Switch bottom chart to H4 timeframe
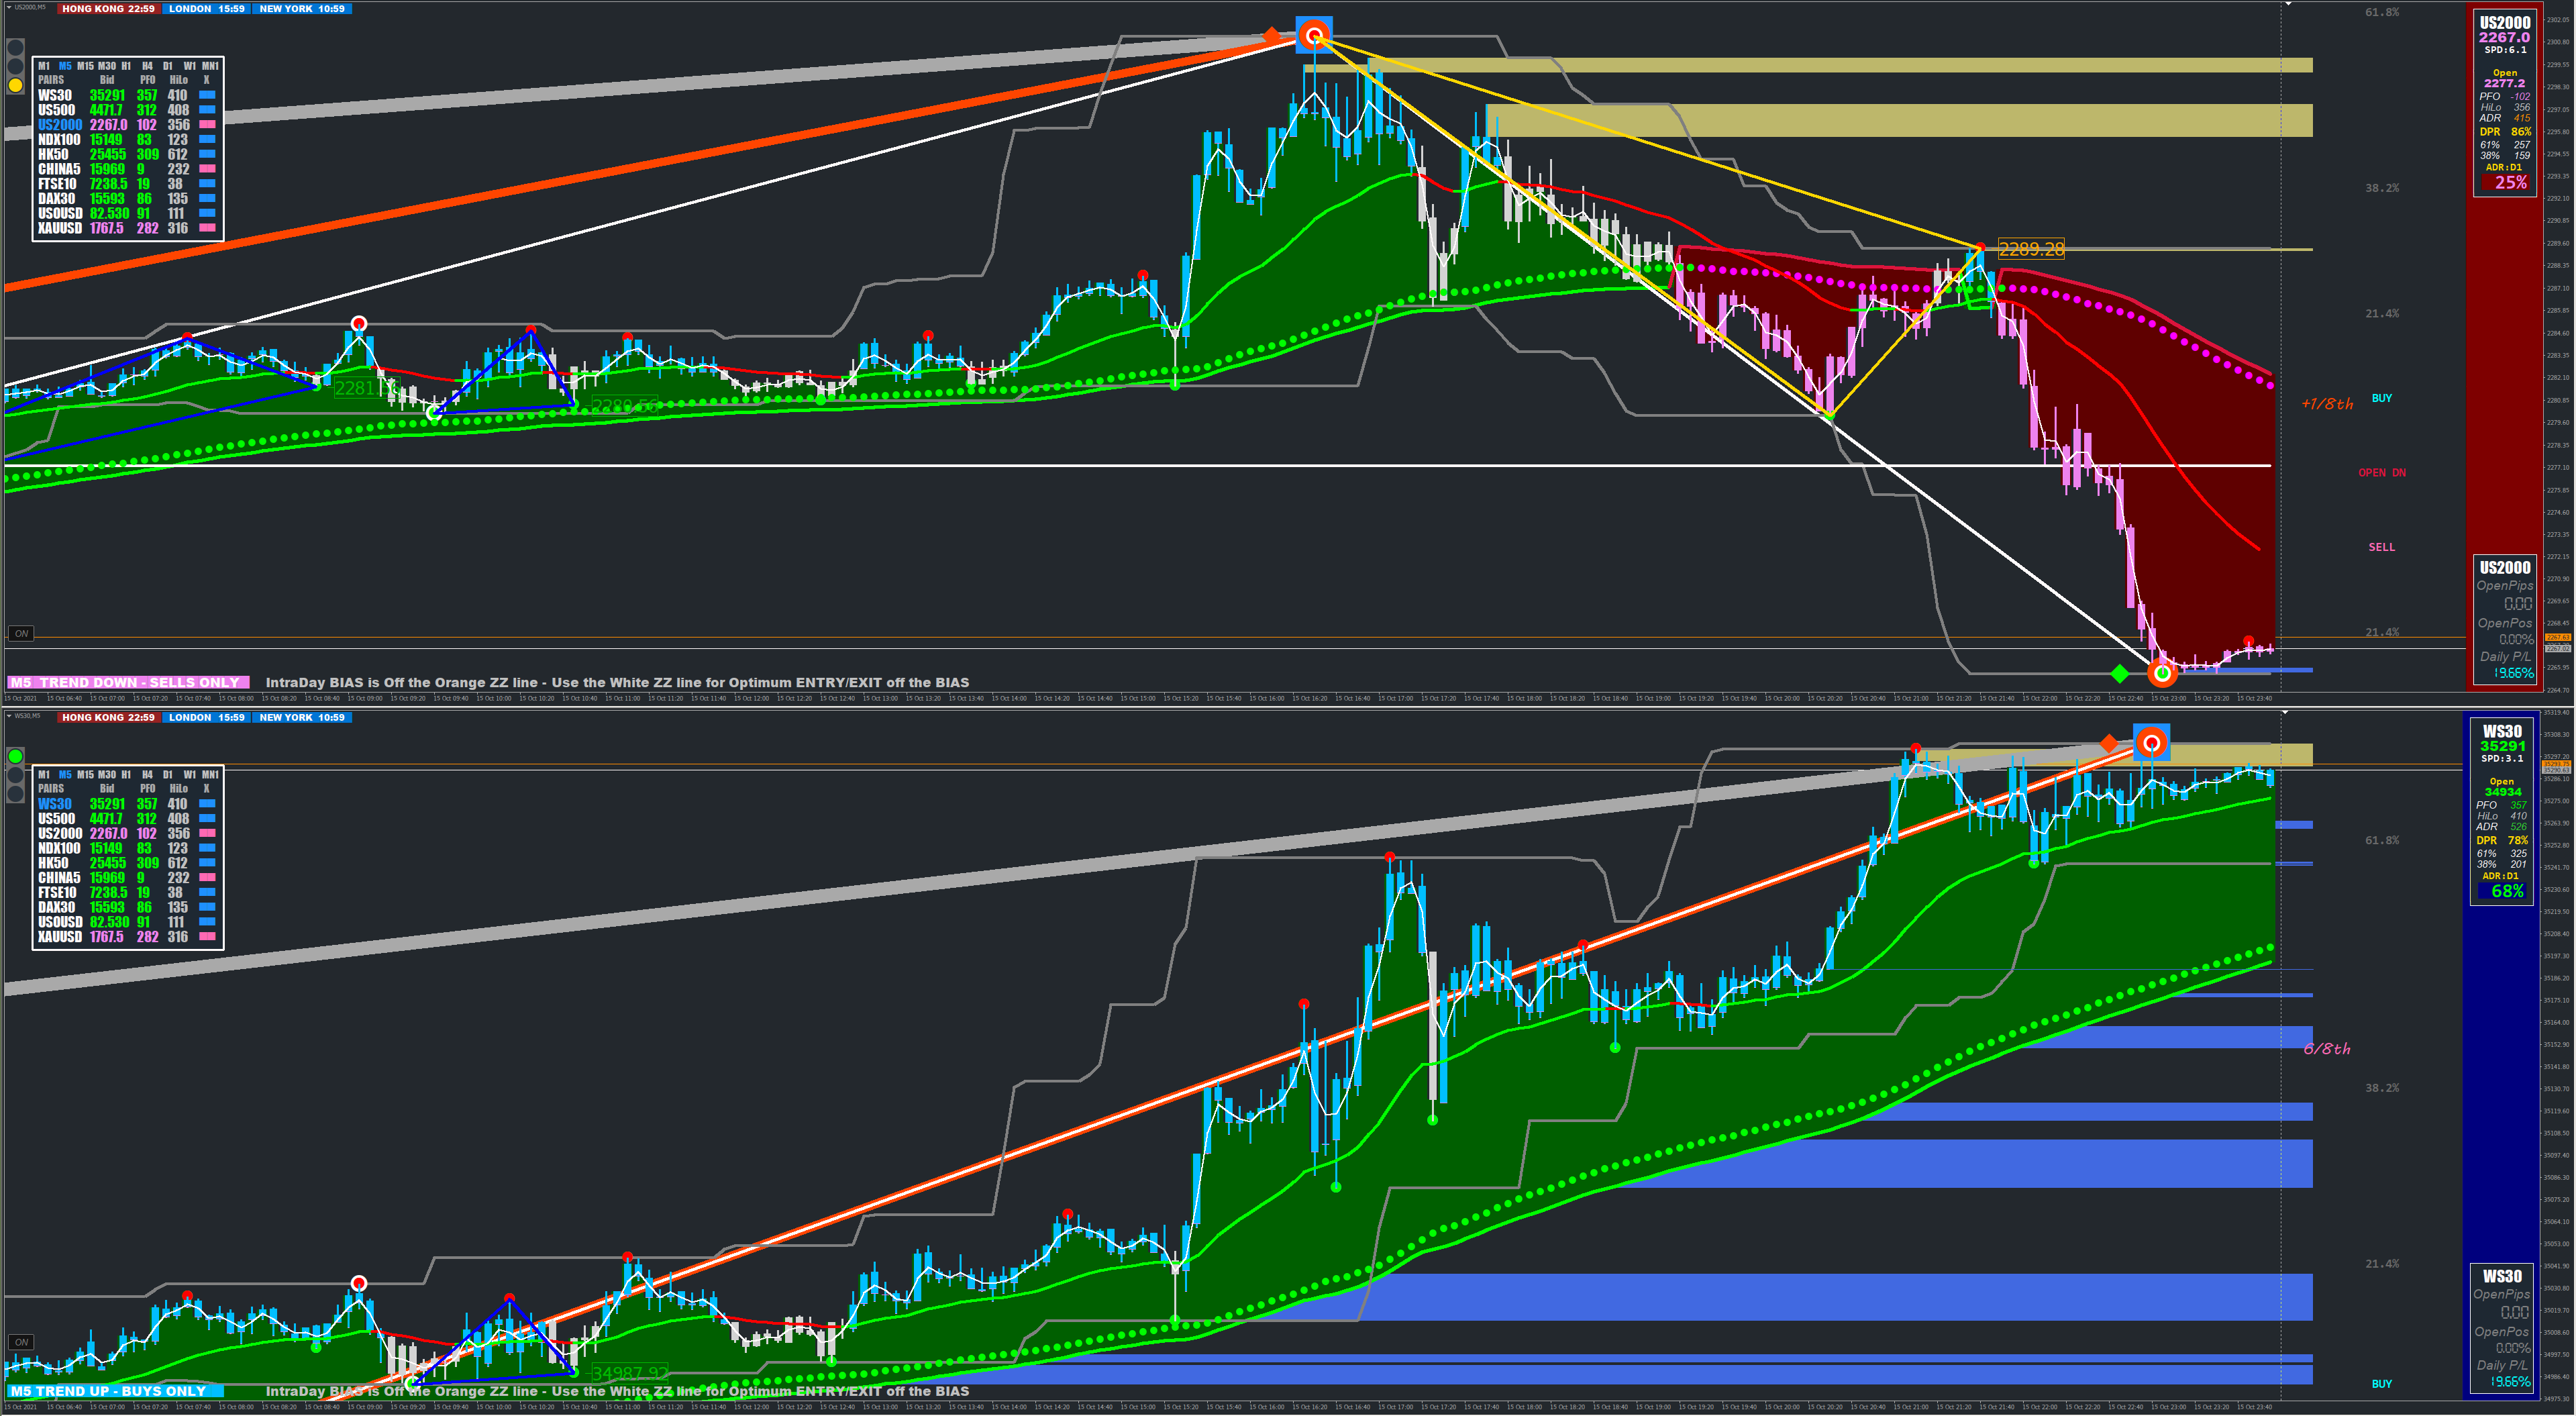 pyautogui.click(x=147, y=775)
